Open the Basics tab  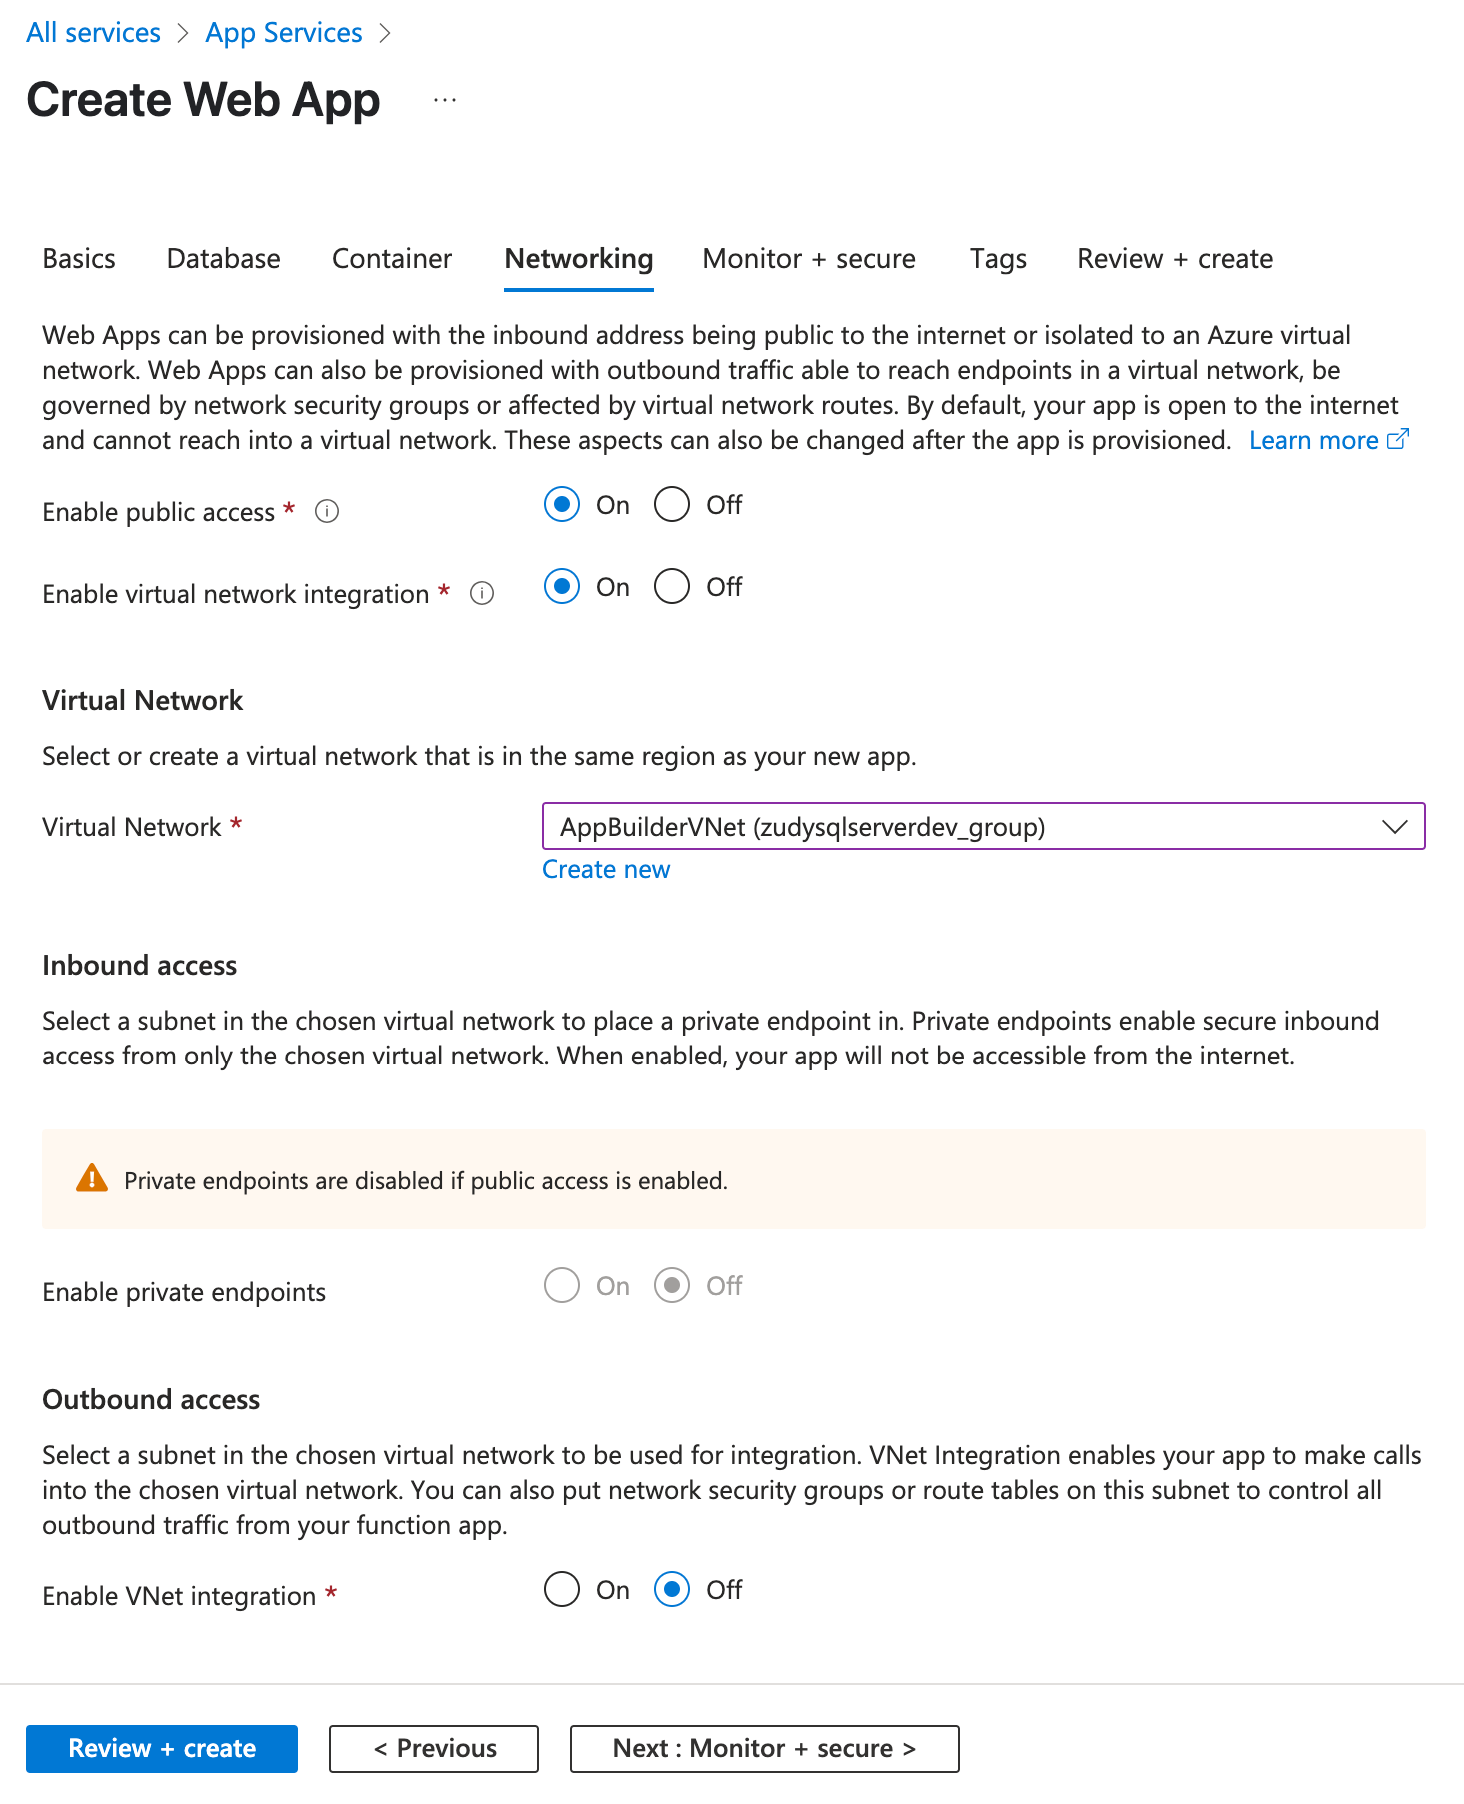pyautogui.click(x=79, y=259)
